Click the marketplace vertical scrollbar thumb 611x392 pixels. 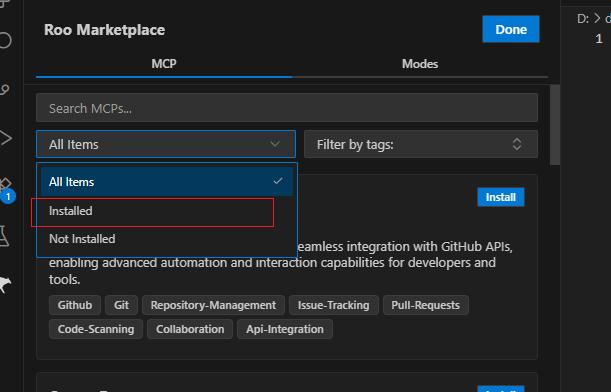(x=555, y=125)
